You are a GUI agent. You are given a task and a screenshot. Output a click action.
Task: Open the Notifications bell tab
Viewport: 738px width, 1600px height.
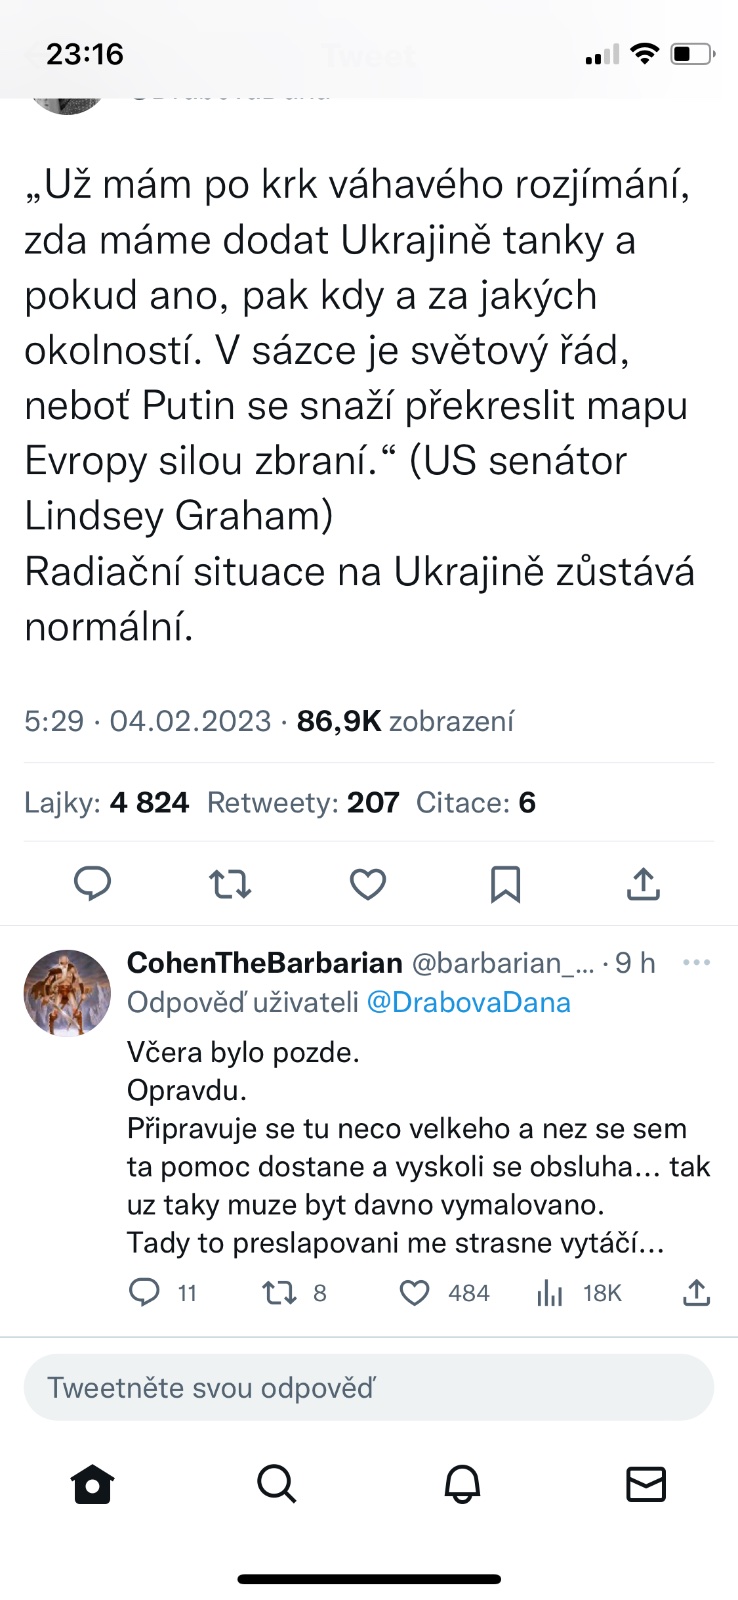tap(462, 1485)
